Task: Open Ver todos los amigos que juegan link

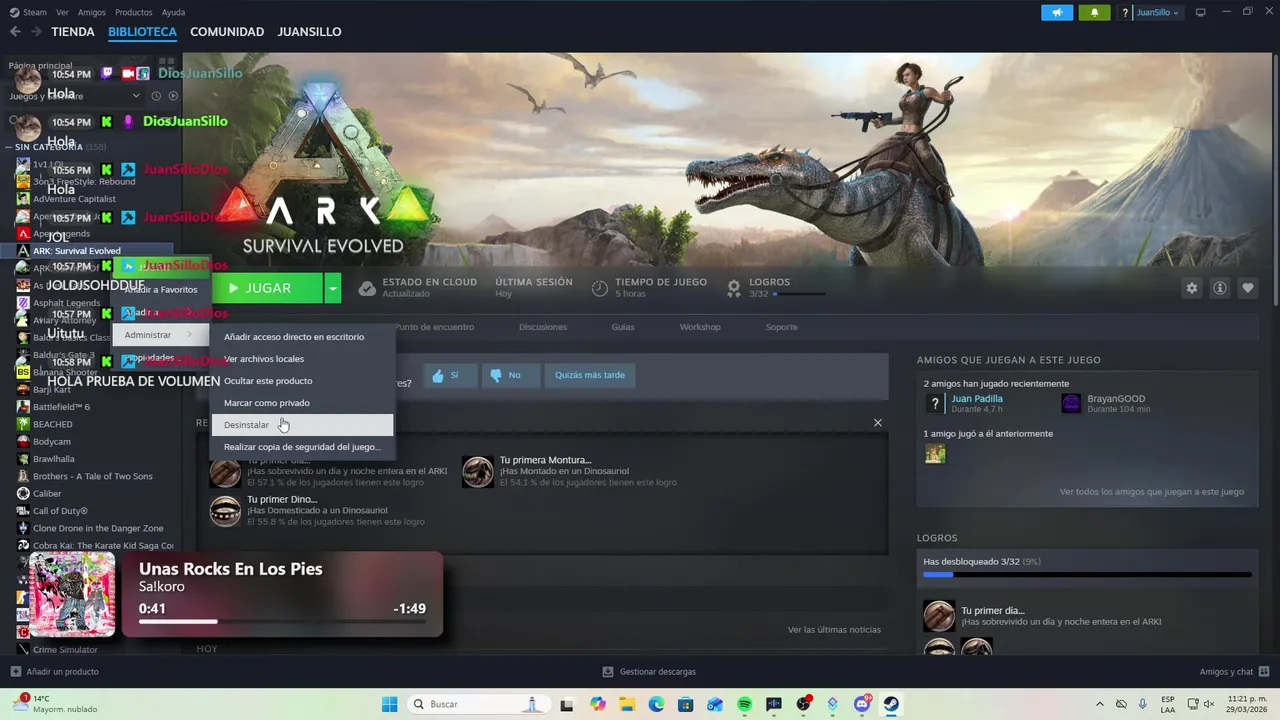Action: pyautogui.click(x=1152, y=492)
